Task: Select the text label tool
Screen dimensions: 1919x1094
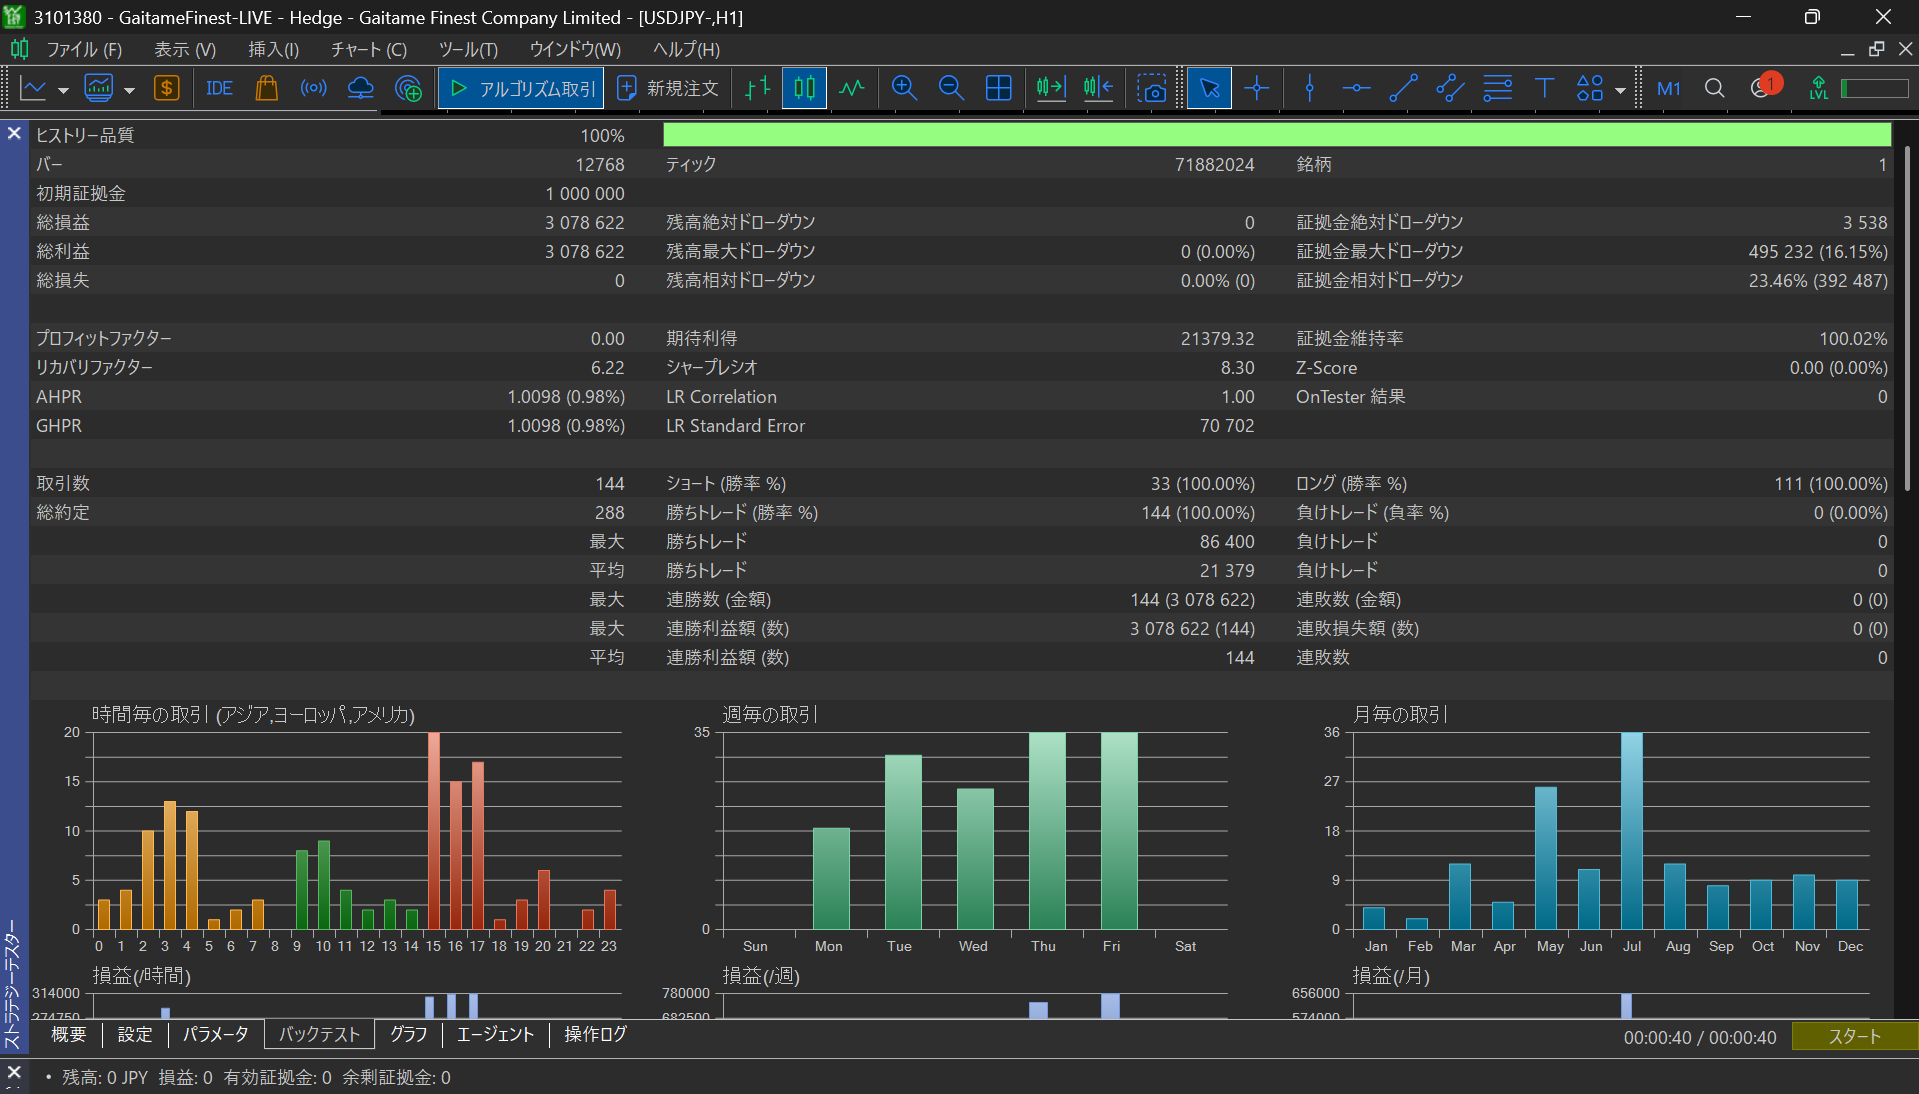Action: click(1544, 88)
